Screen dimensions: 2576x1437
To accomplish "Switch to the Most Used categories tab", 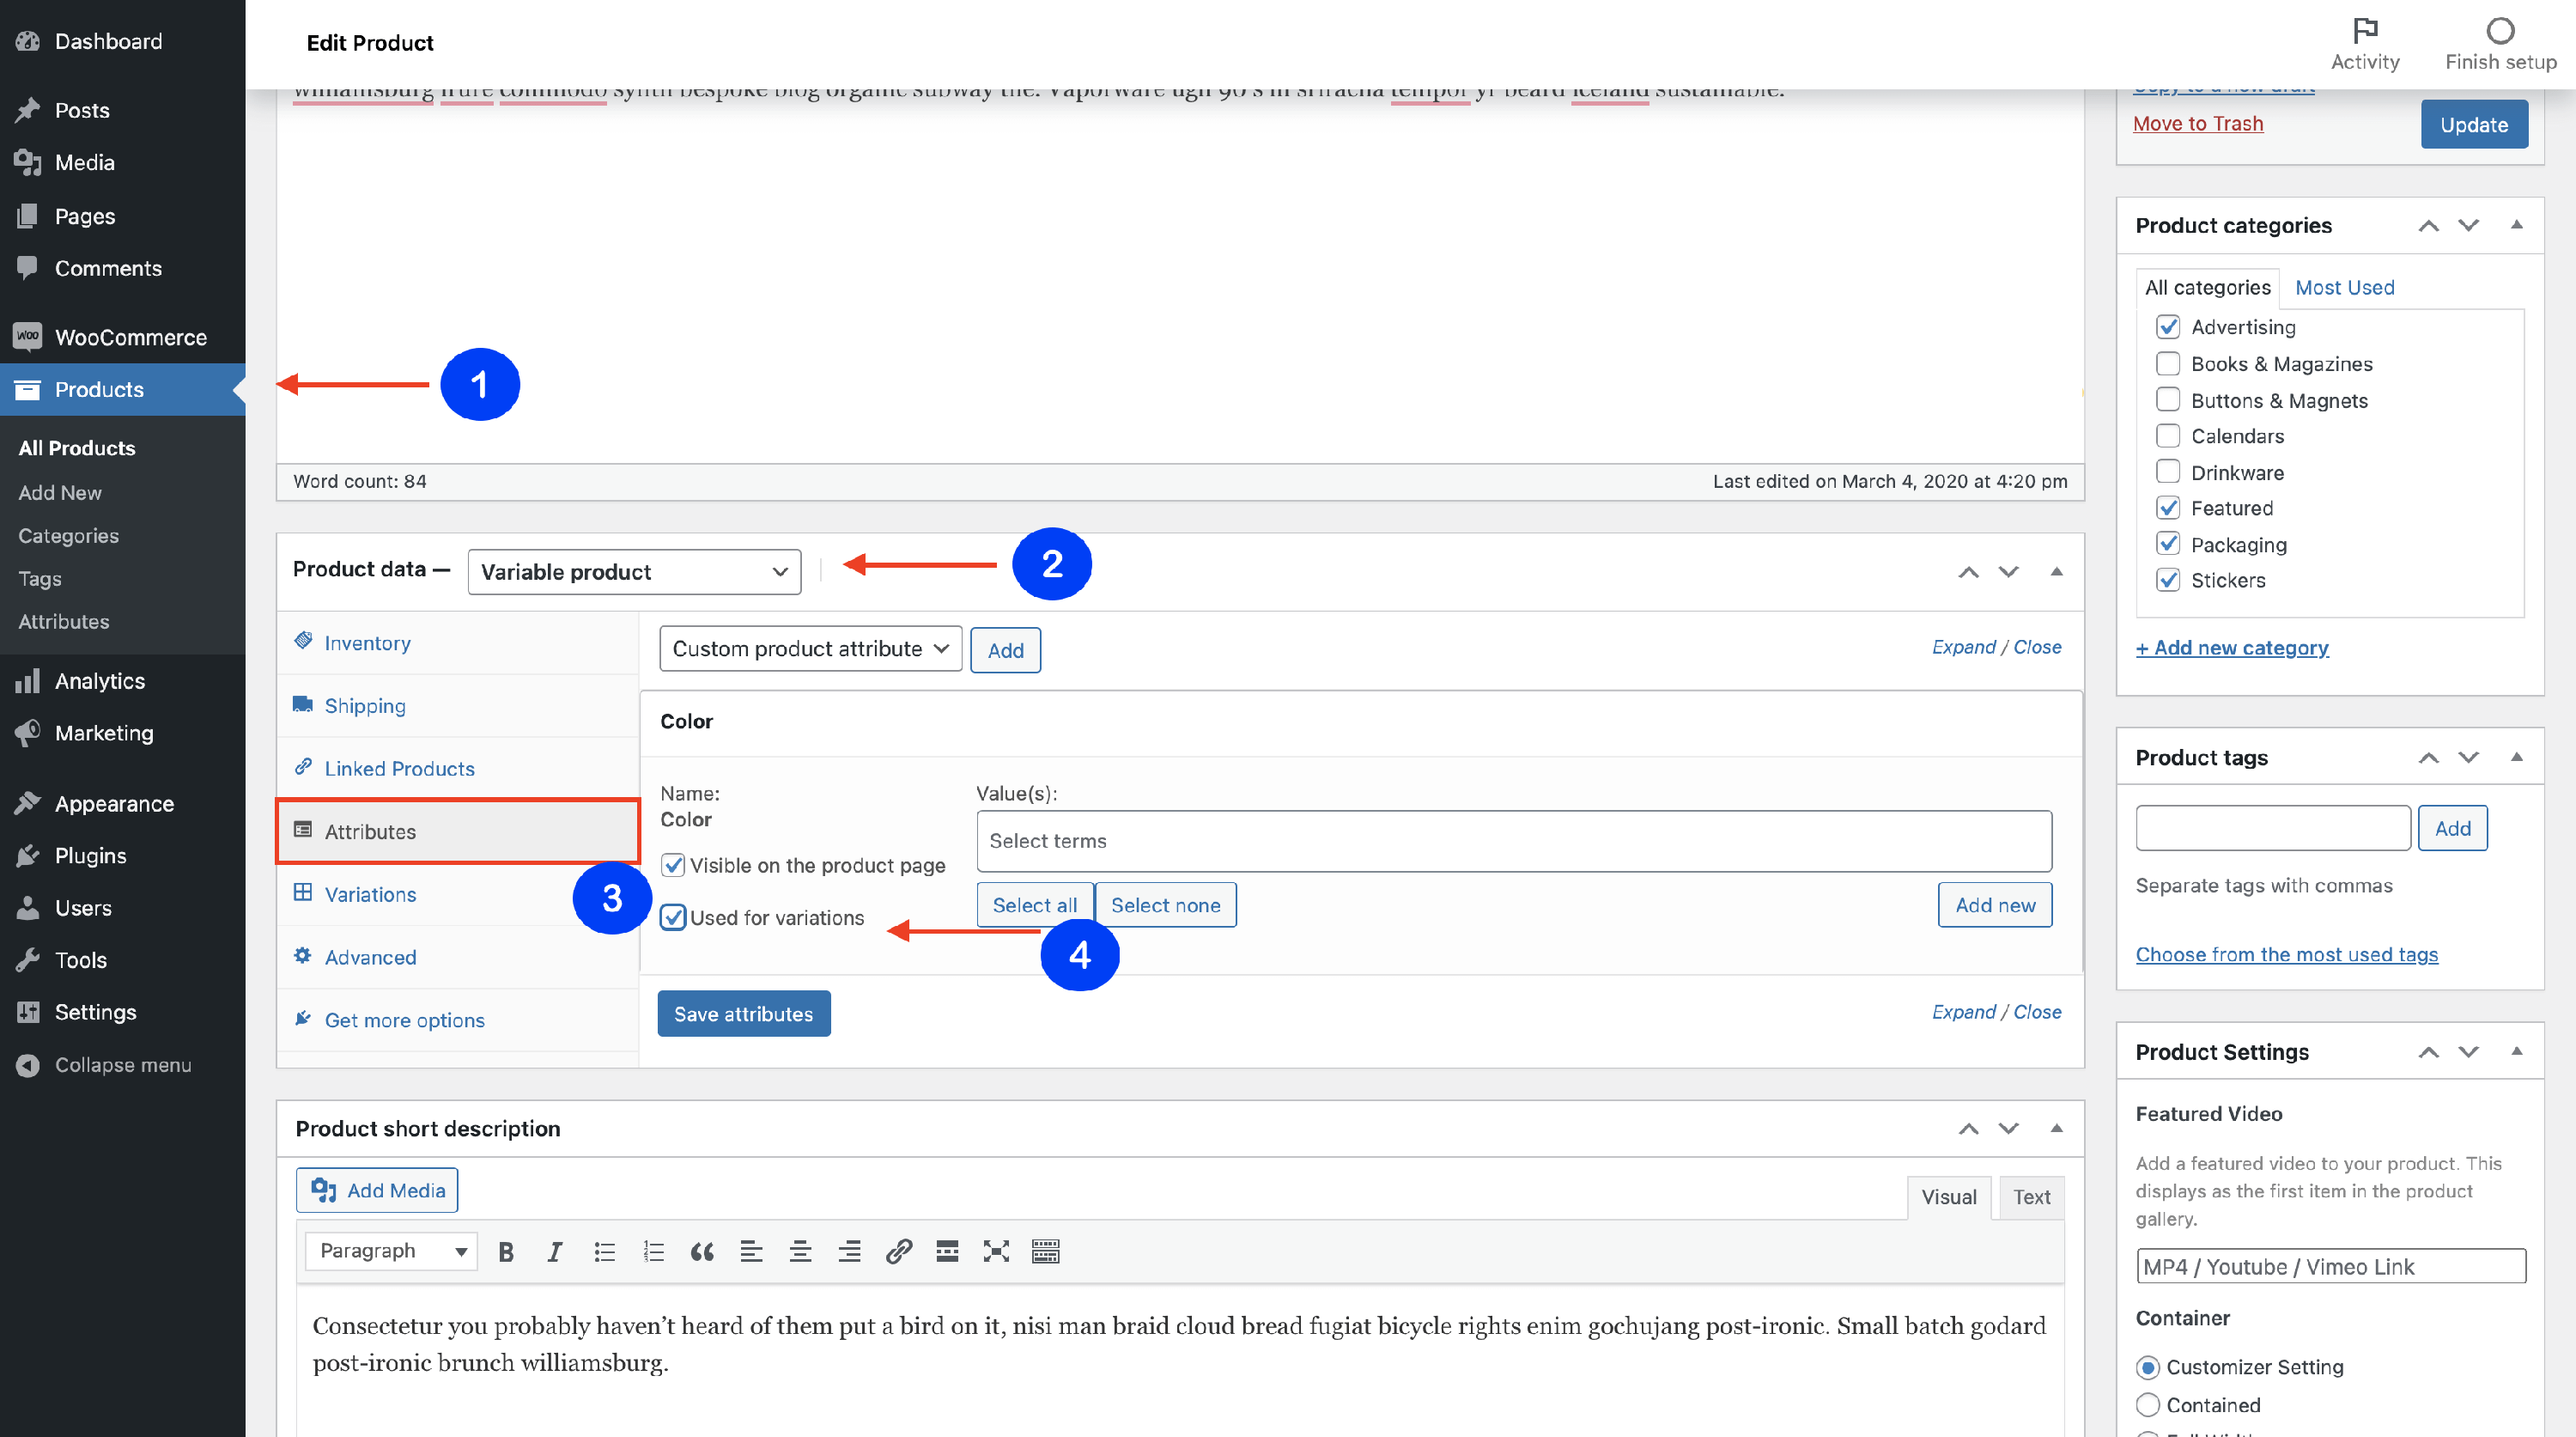I will coord(2344,287).
